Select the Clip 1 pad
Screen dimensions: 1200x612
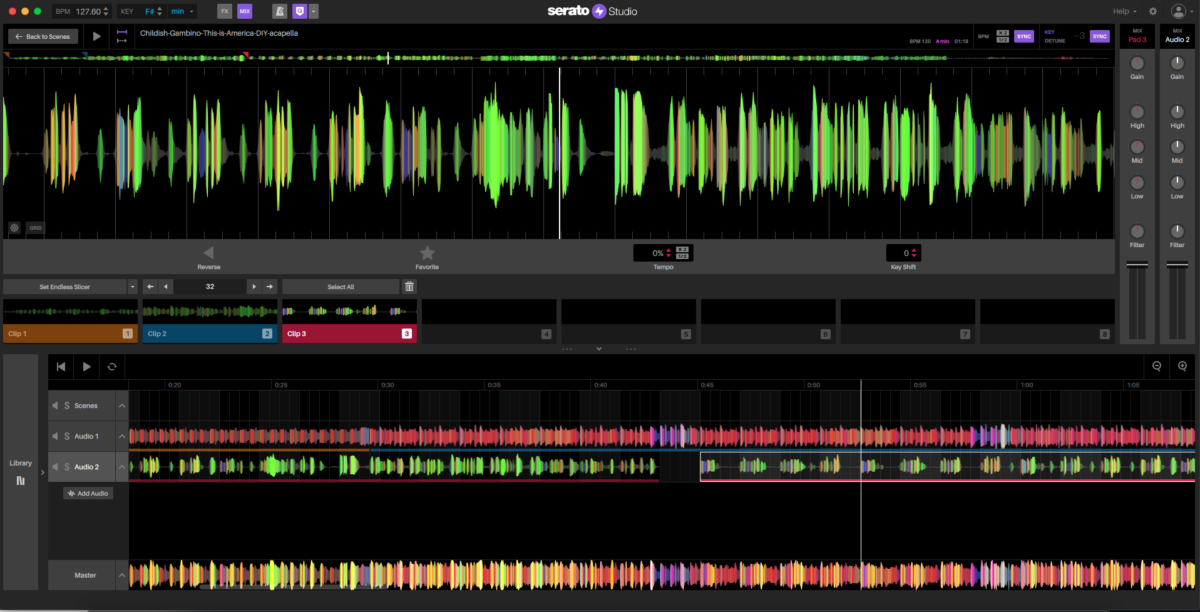tap(70, 321)
